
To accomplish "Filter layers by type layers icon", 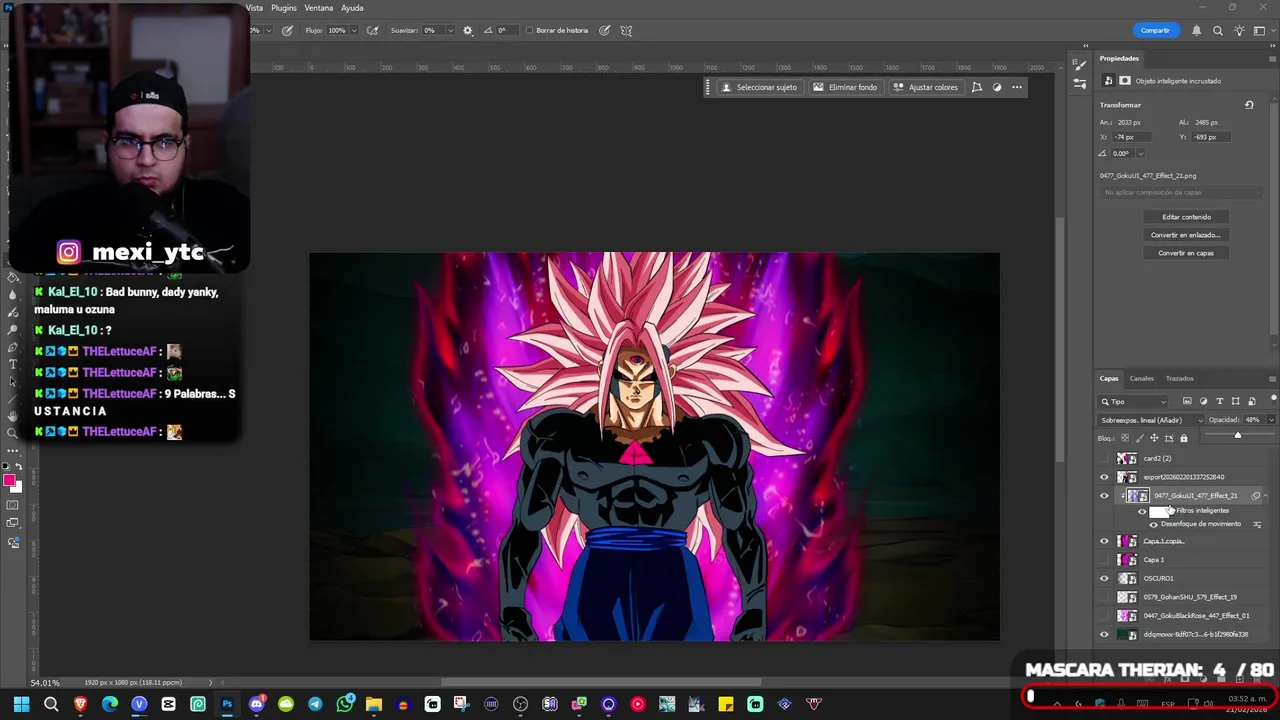I will 1220,402.
